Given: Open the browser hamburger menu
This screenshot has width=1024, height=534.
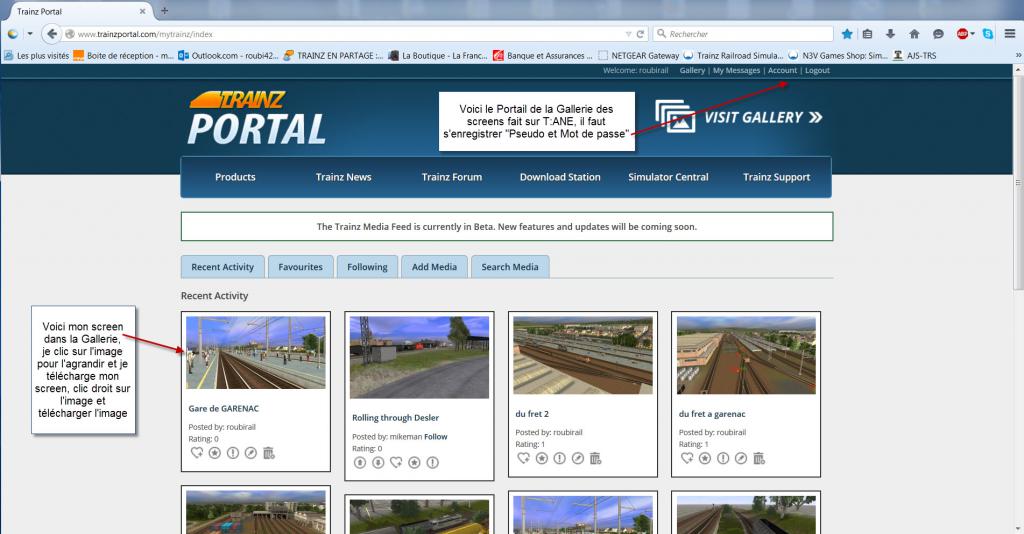Looking at the screenshot, I should click(x=1010, y=34).
